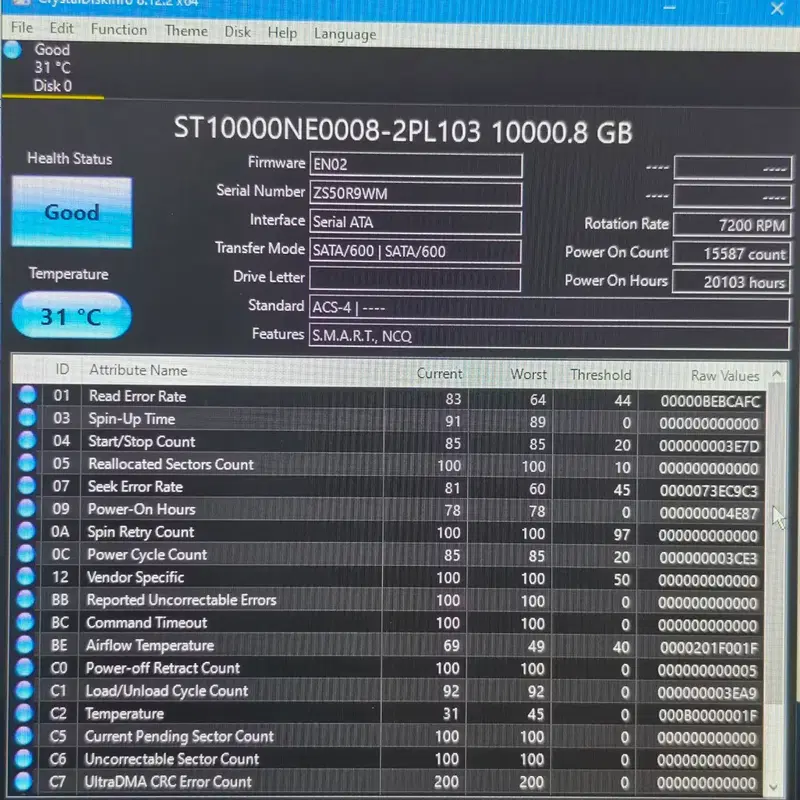Open the Function menu

point(119,30)
